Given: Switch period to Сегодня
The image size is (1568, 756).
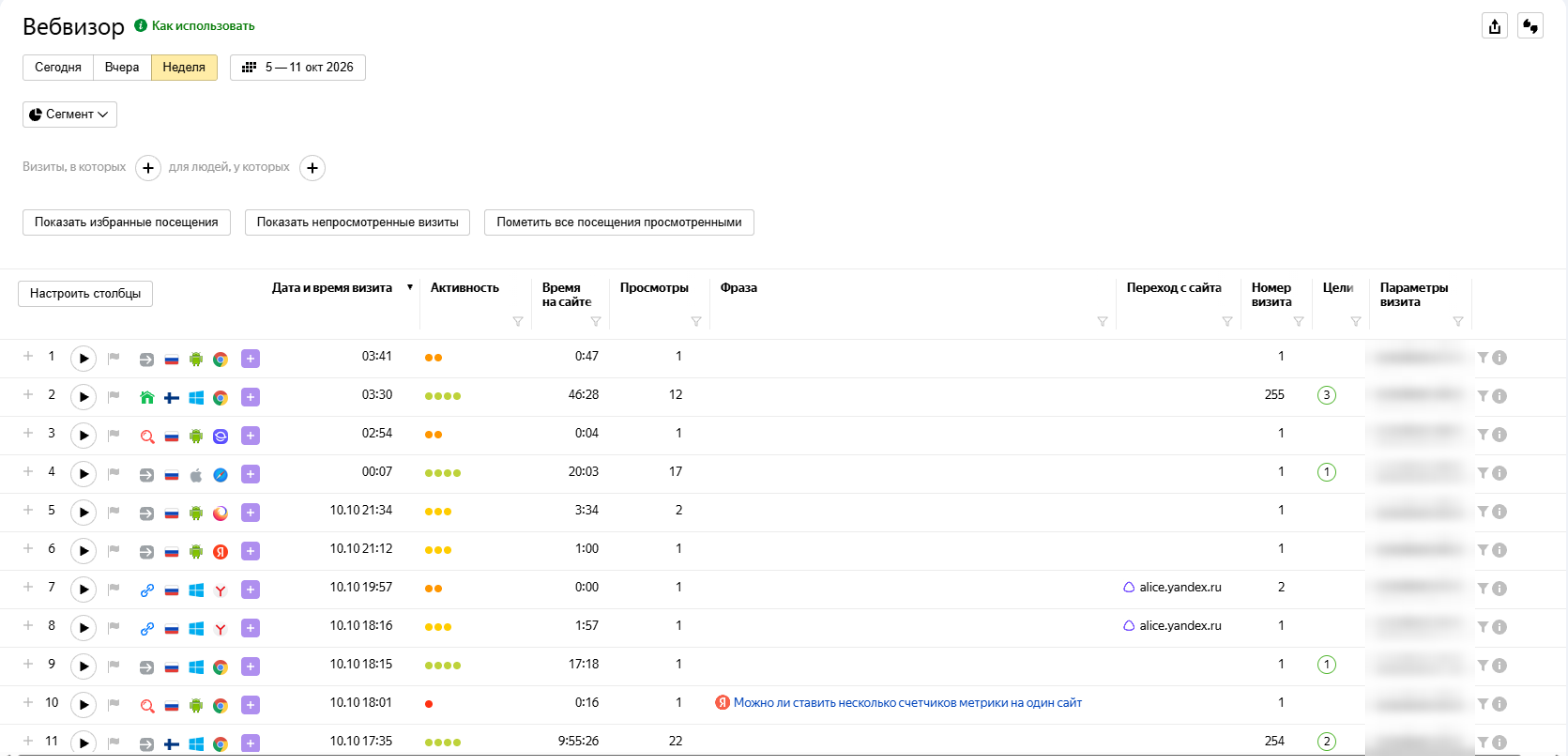Looking at the screenshot, I should 58,67.
